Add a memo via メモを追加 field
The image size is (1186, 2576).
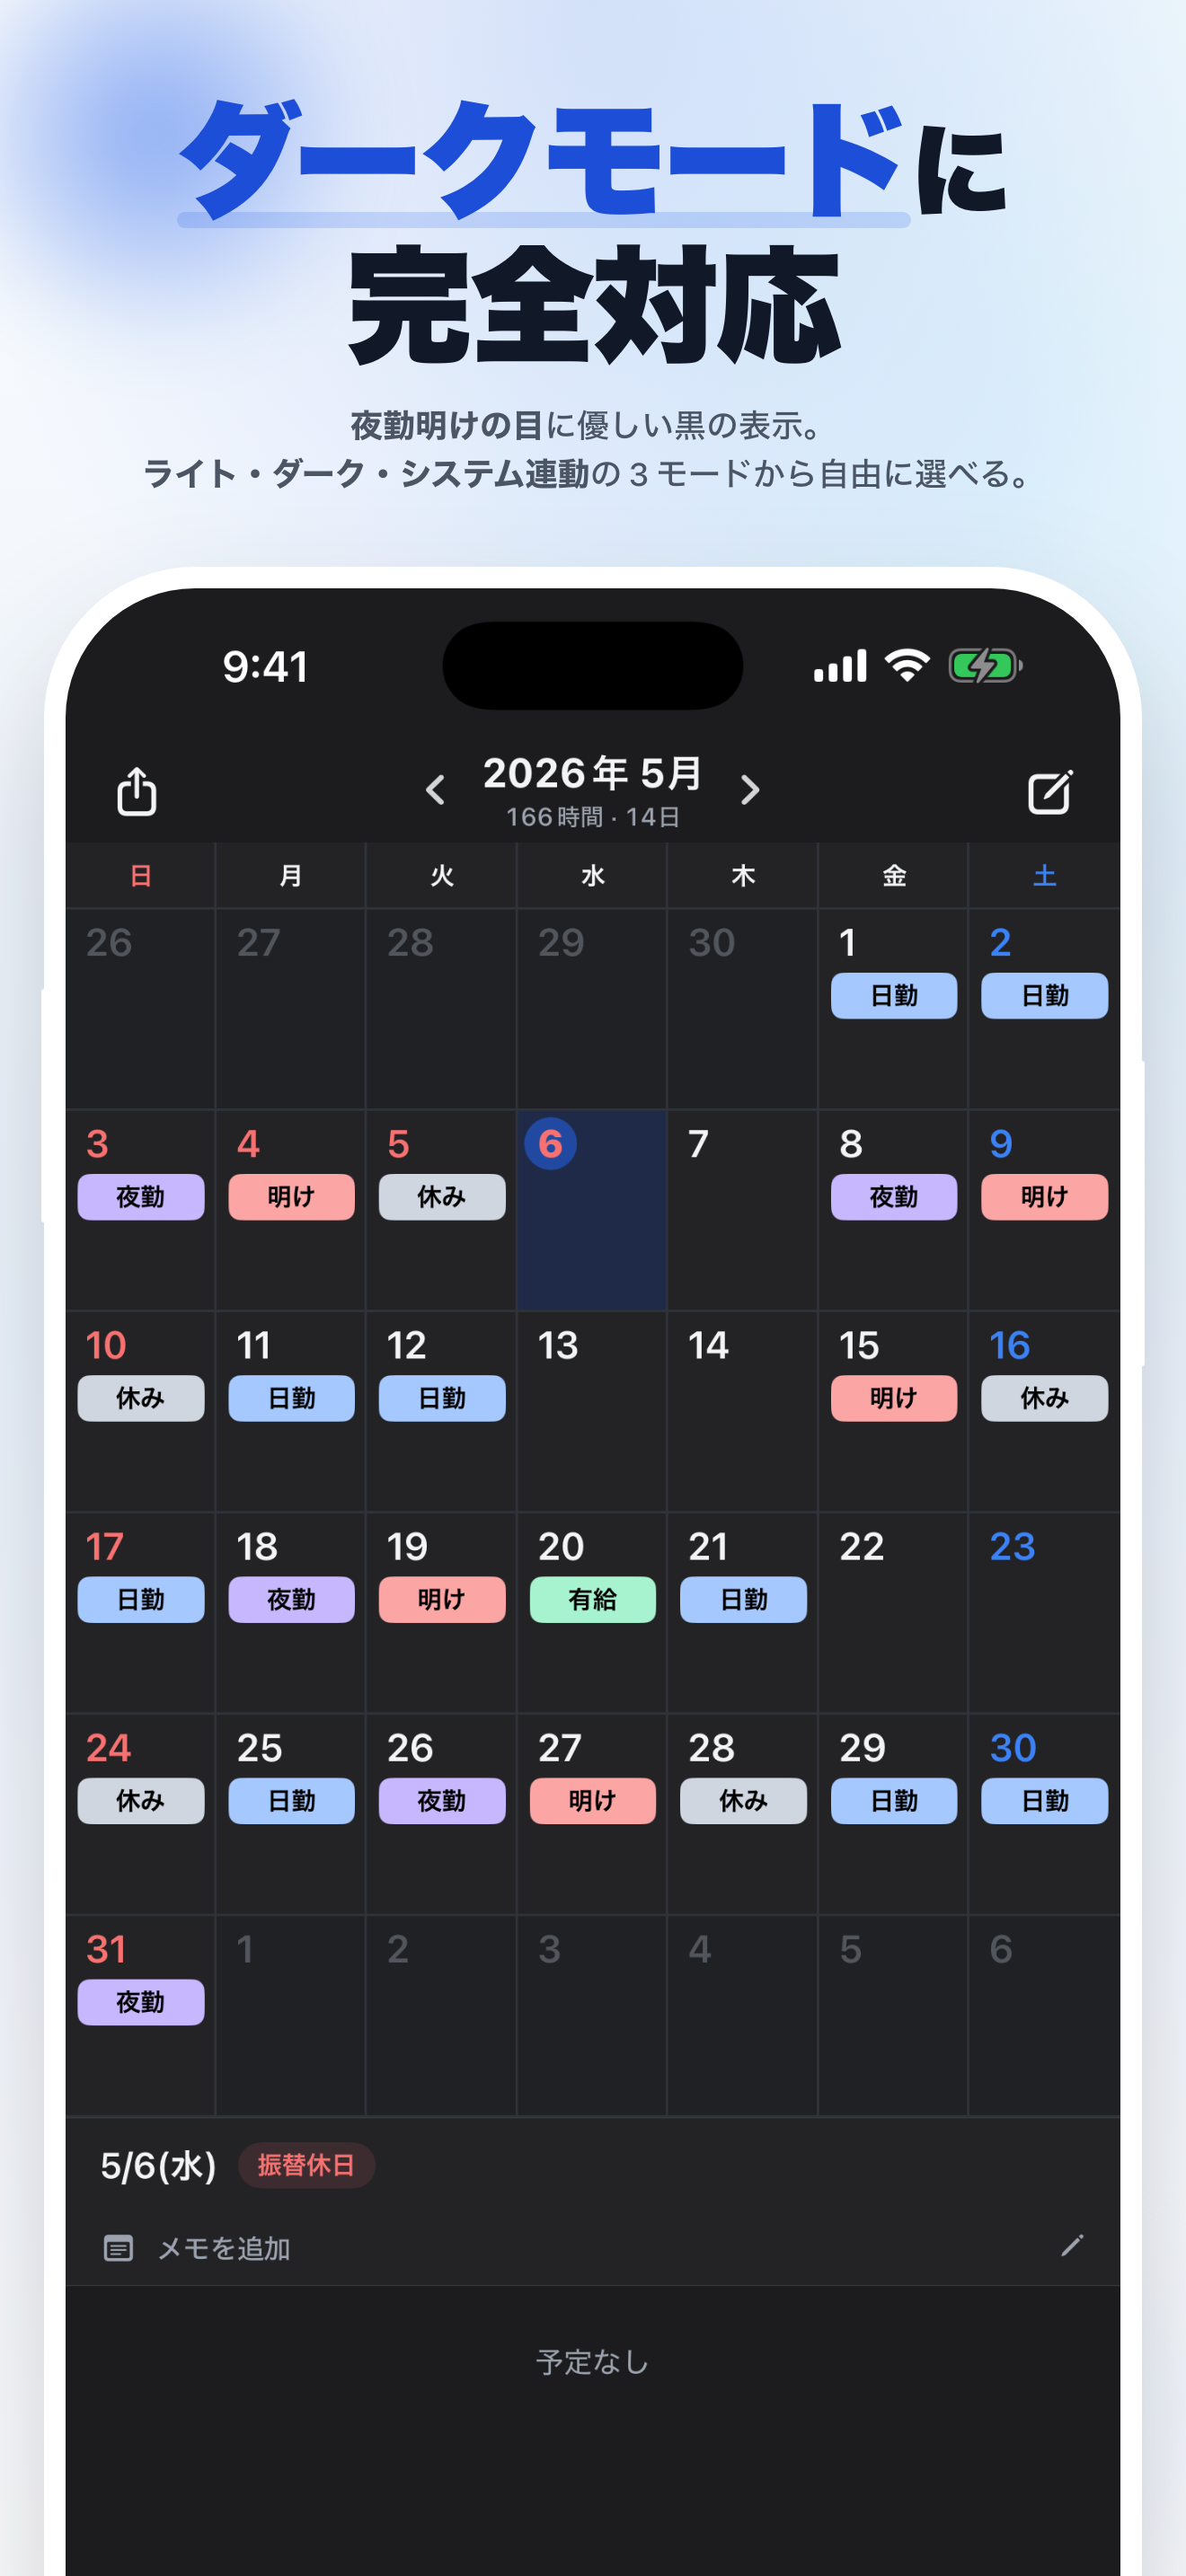592,2248
